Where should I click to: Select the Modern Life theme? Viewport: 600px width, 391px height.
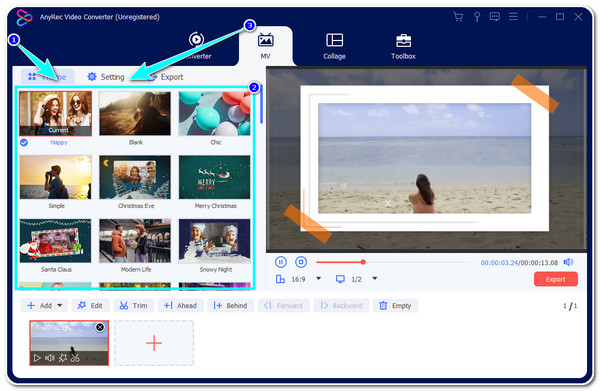[x=135, y=241]
